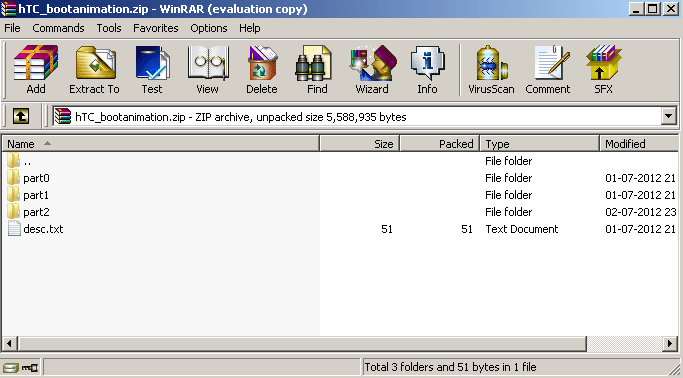This screenshot has height=378, width=683.
Task: Minimize the WinRAR window
Action: [x=636, y=9]
